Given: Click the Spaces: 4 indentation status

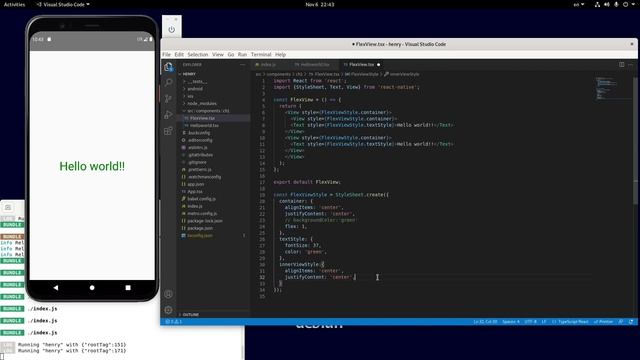Looking at the screenshot, I should coord(511,322).
